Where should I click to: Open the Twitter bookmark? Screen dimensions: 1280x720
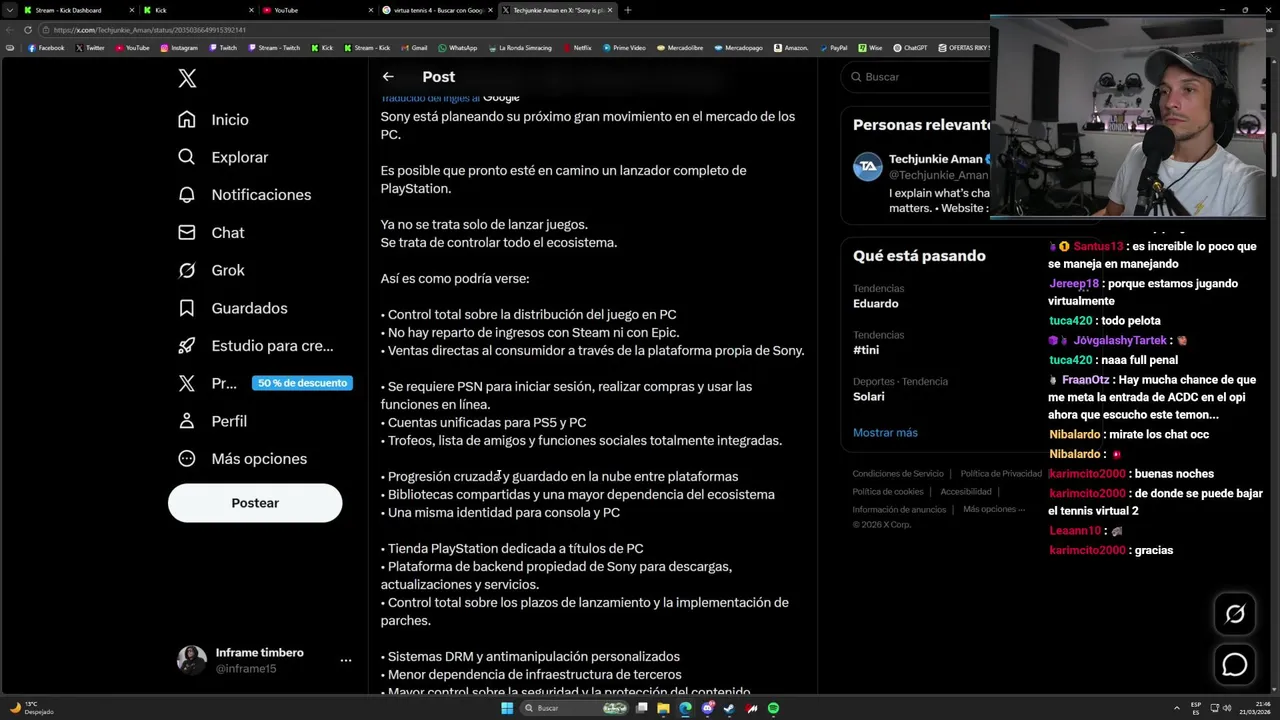90,47
